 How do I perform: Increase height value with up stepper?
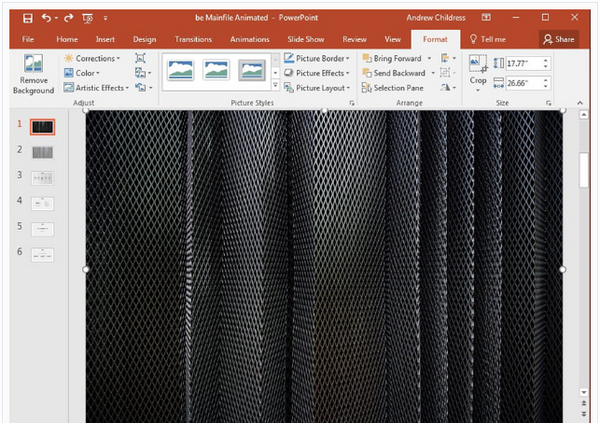546,60
